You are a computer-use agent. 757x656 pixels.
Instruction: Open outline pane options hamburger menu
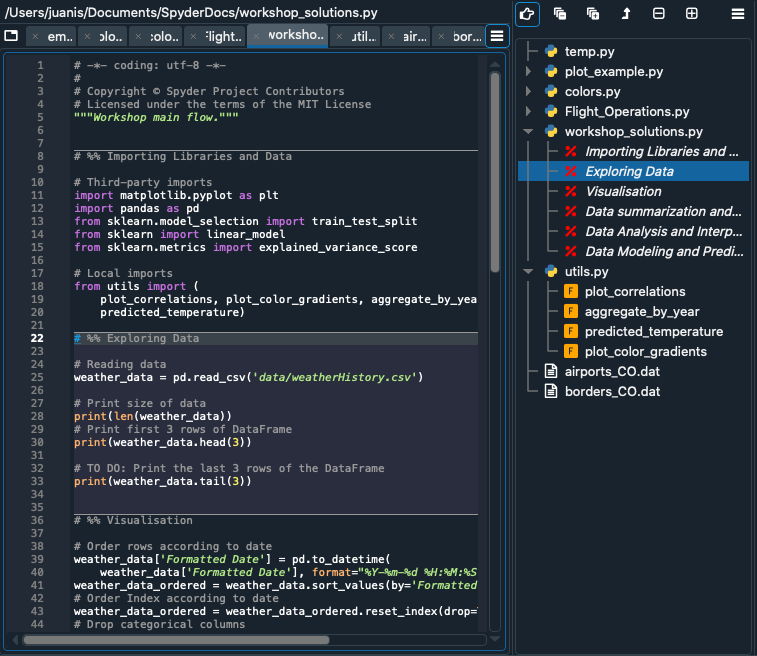(737, 14)
